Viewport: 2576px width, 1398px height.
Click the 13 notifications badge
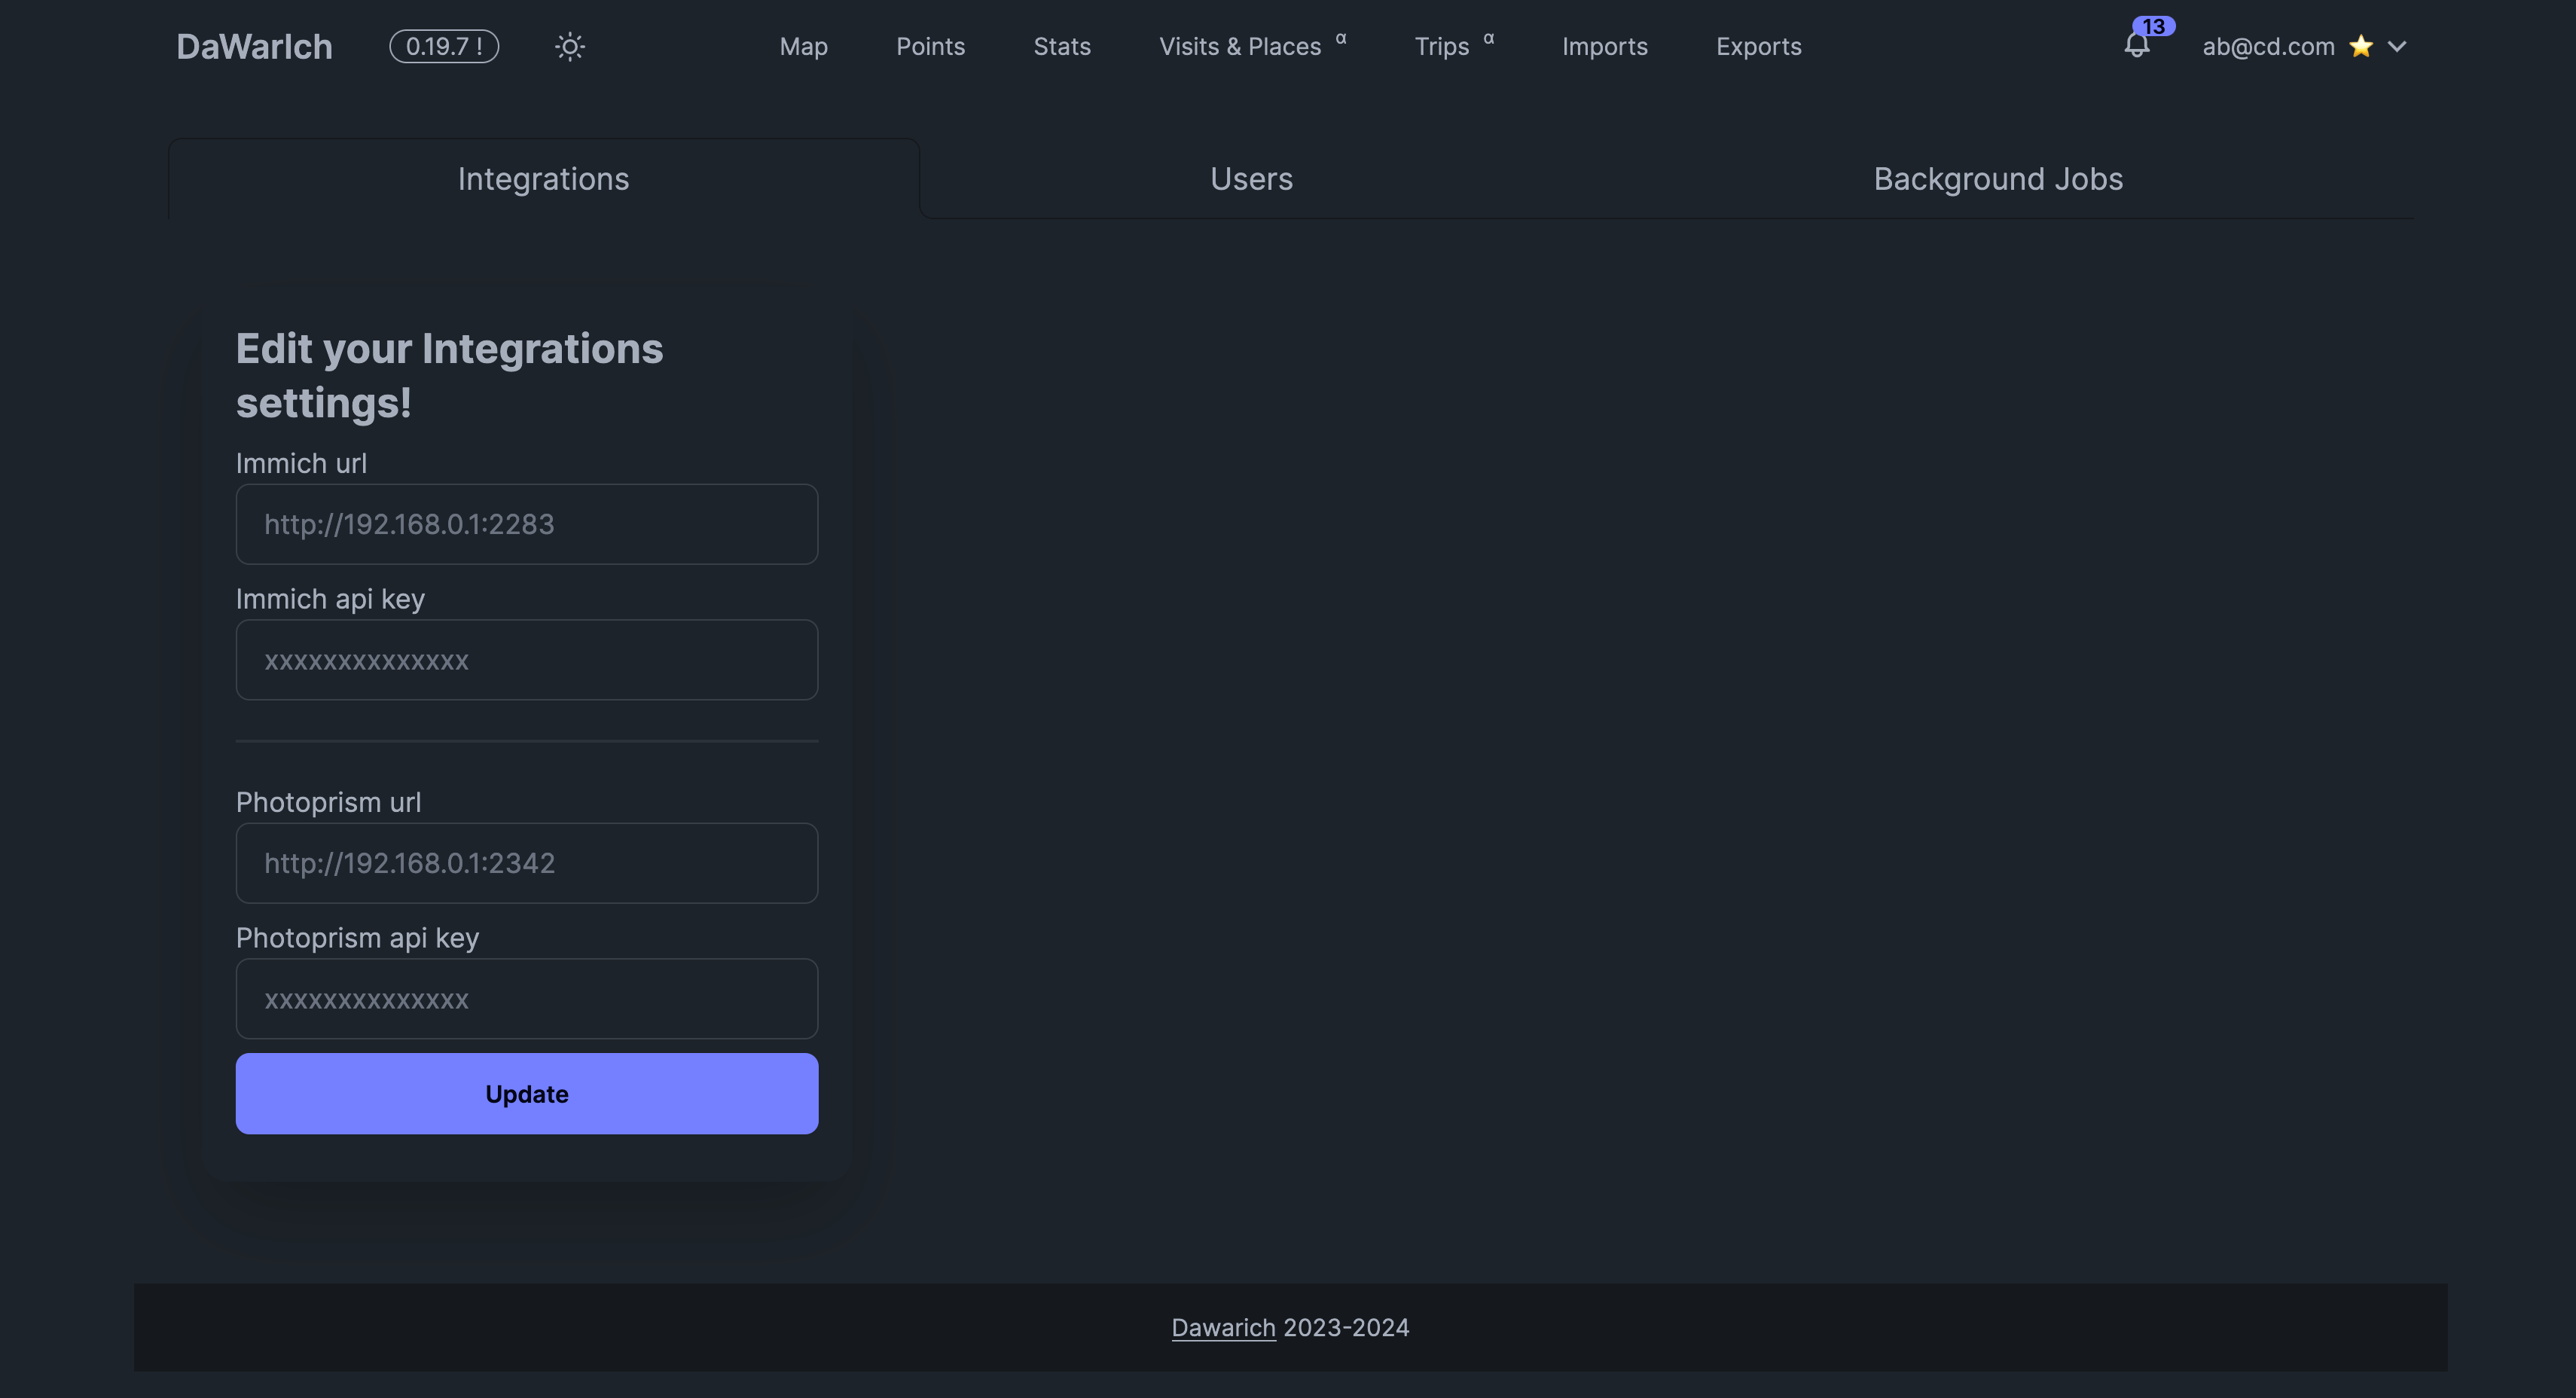[x=2153, y=26]
